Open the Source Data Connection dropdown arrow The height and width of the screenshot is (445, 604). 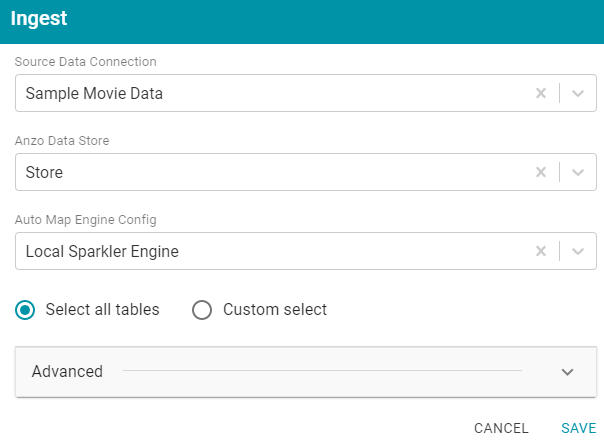[x=578, y=93]
